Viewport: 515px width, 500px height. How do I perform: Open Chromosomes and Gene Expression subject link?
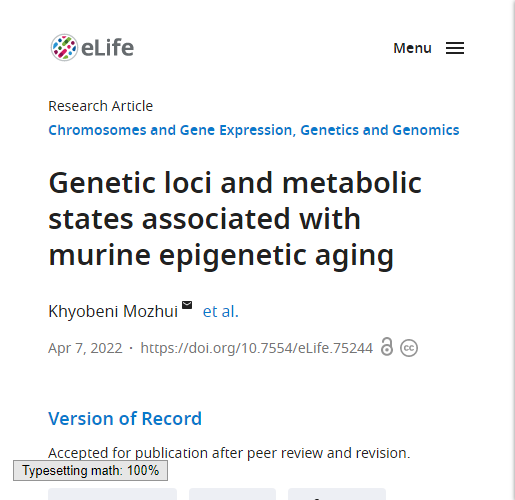[x=170, y=130]
